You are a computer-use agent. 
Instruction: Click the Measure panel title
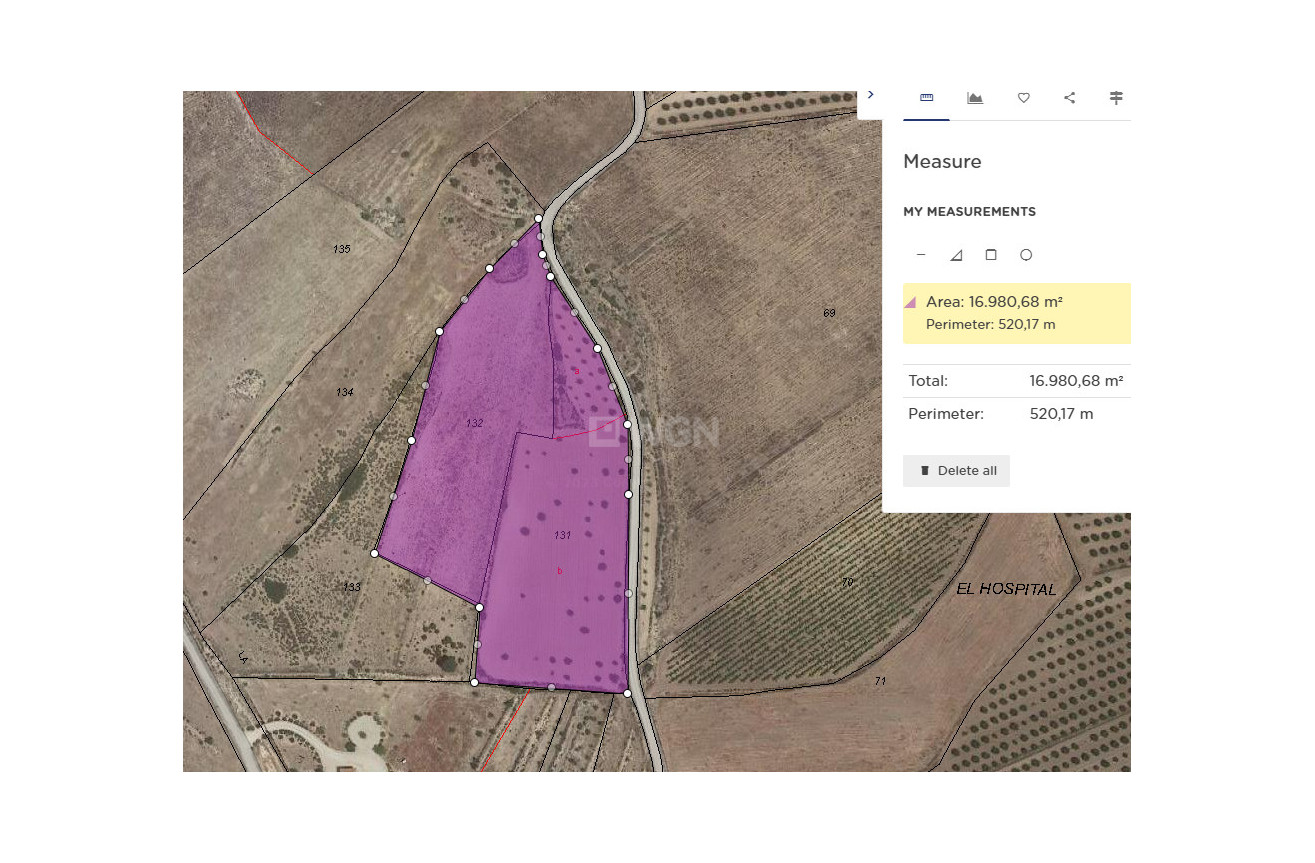pyautogui.click(x=942, y=161)
